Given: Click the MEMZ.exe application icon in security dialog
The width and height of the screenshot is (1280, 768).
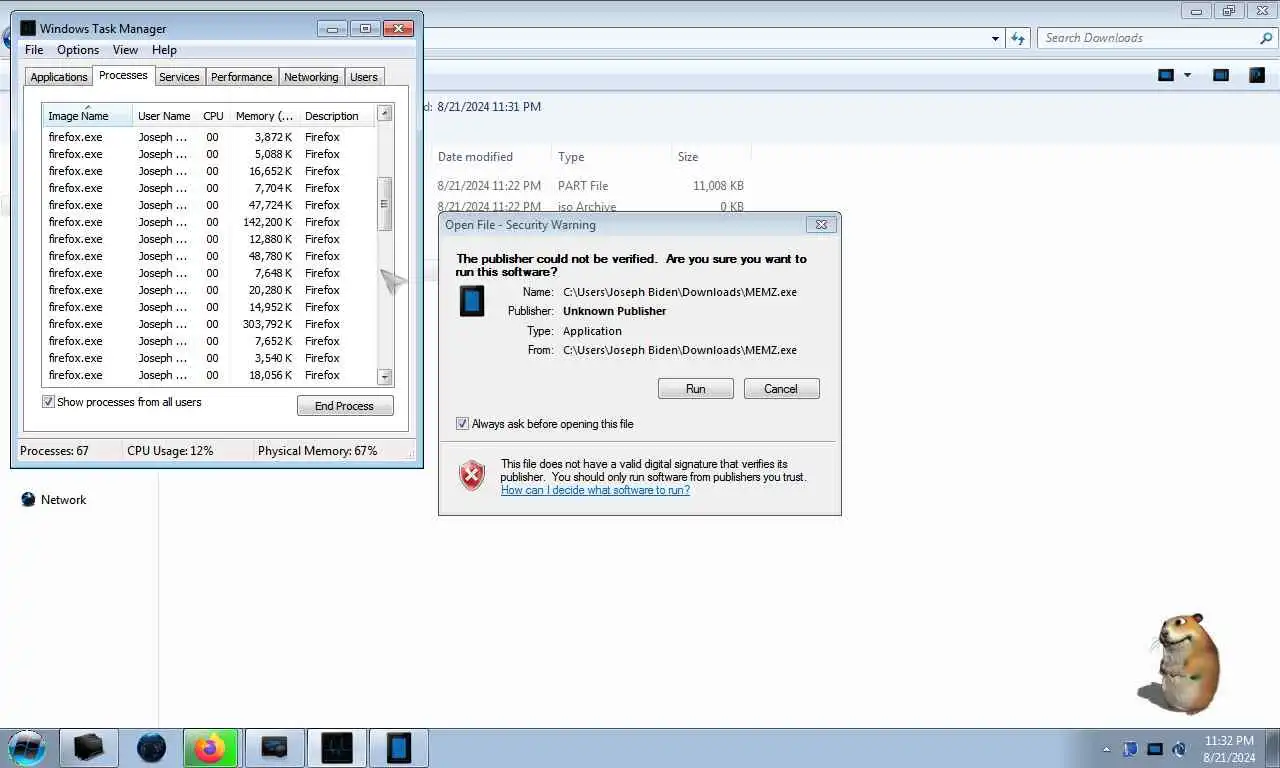Looking at the screenshot, I should click(x=472, y=301).
